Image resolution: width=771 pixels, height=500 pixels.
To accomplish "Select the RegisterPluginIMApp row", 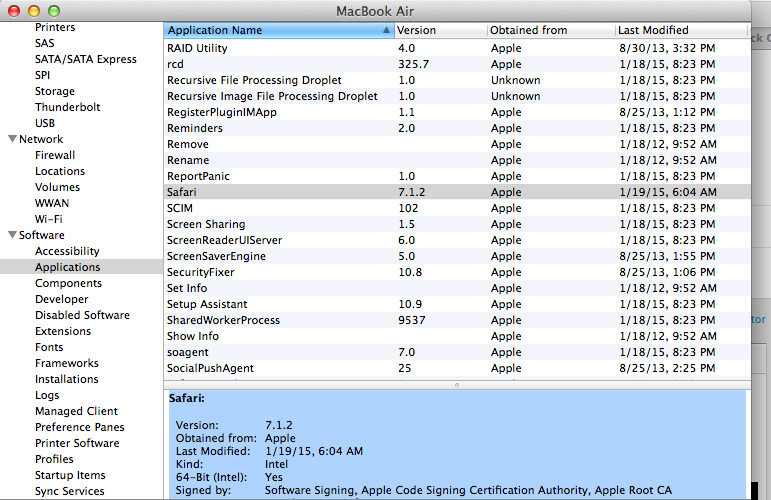I will coord(457,112).
